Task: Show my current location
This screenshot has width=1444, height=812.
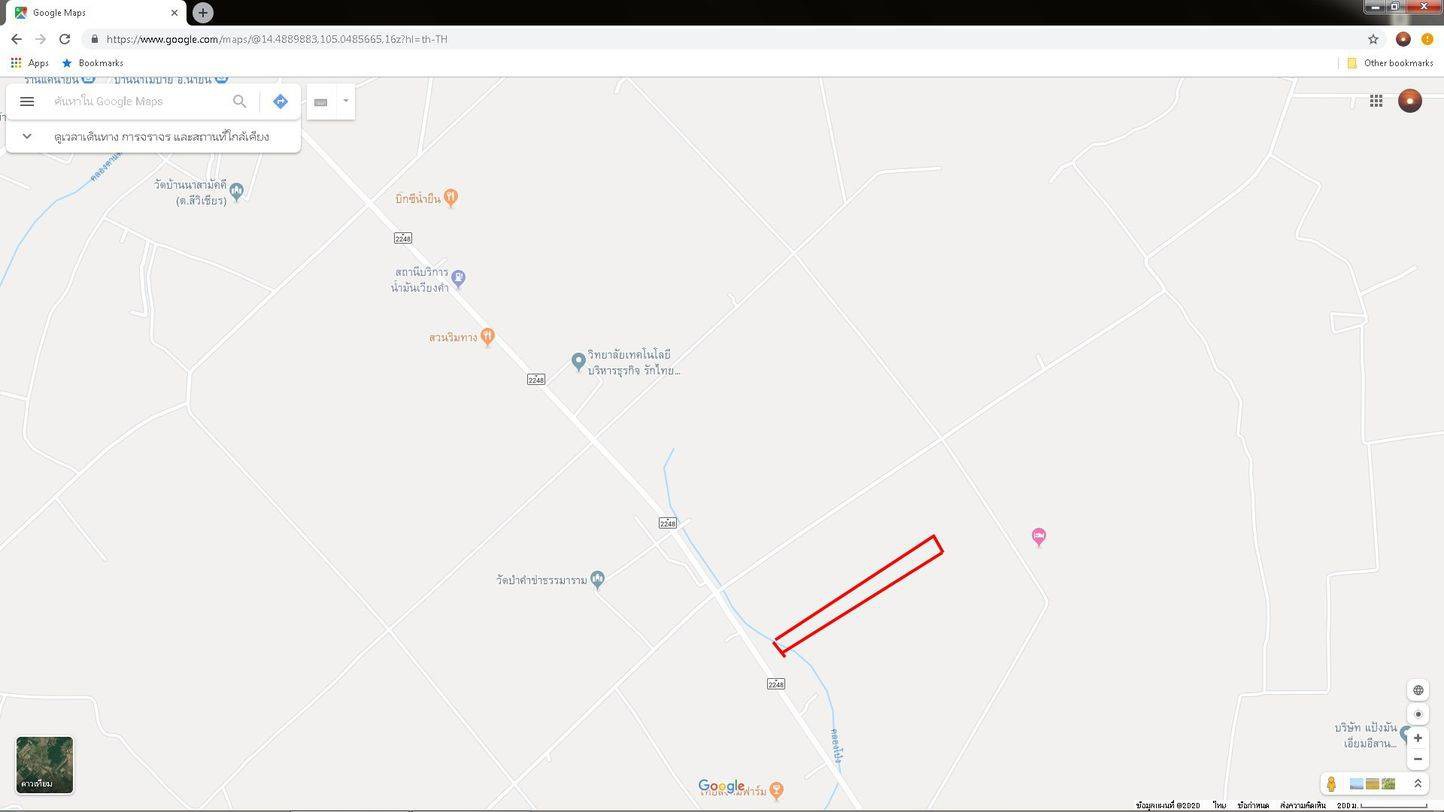Action: click(1418, 714)
